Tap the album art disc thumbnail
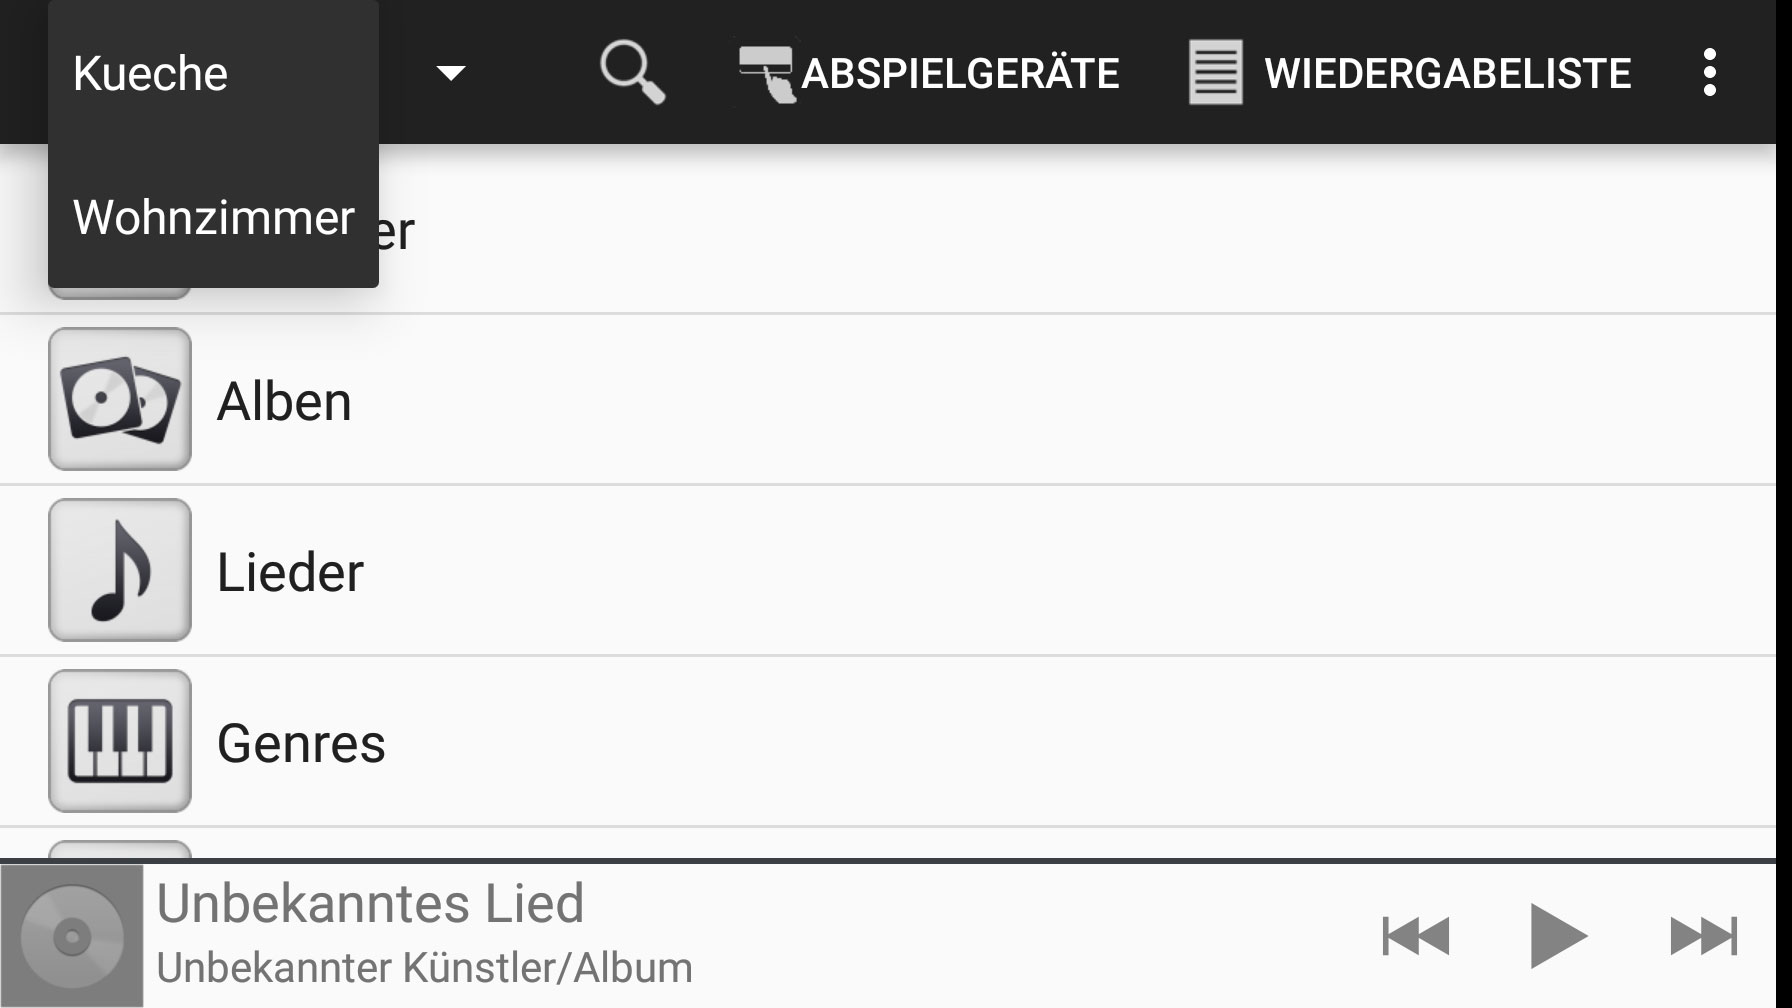This screenshot has width=1792, height=1008. [x=72, y=936]
